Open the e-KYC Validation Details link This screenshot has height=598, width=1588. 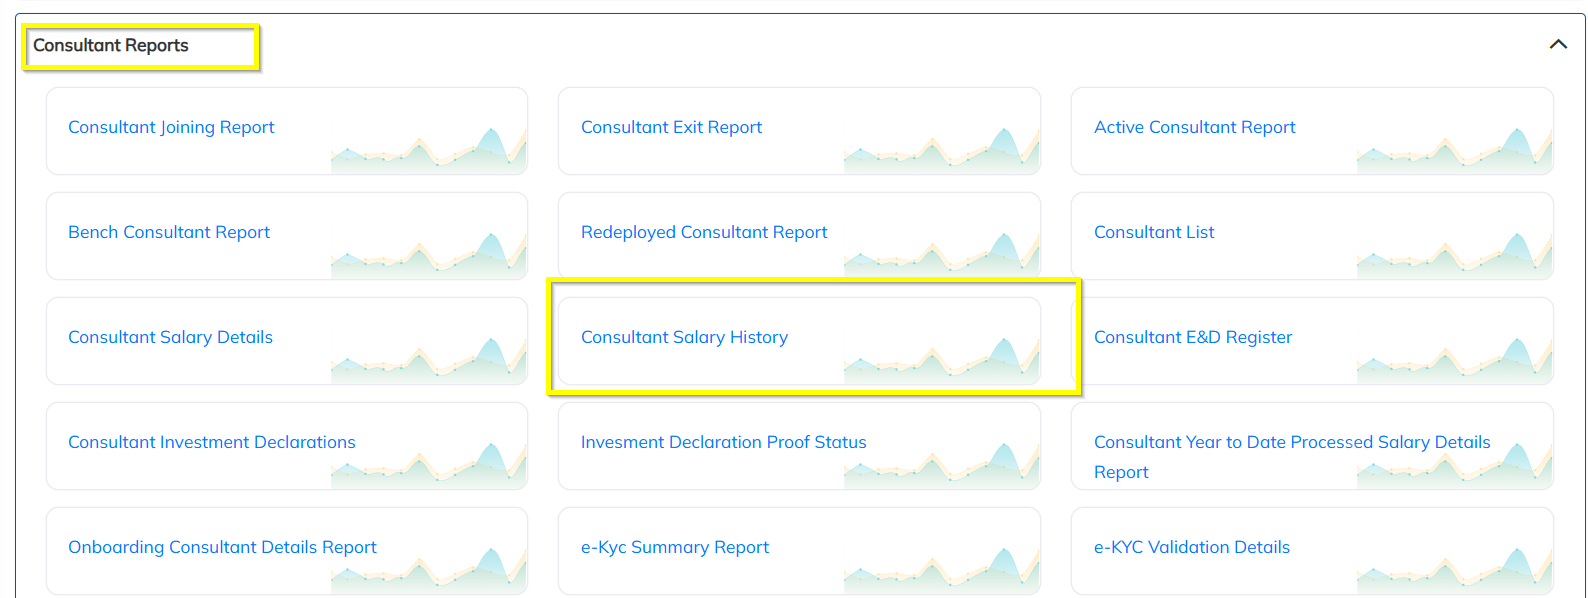[1191, 547]
